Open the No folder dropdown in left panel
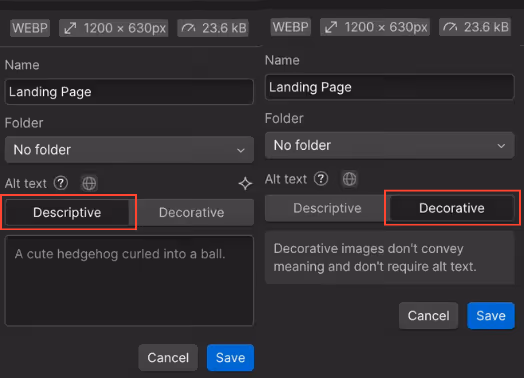The height and width of the screenshot is (378, 524). 129,150
